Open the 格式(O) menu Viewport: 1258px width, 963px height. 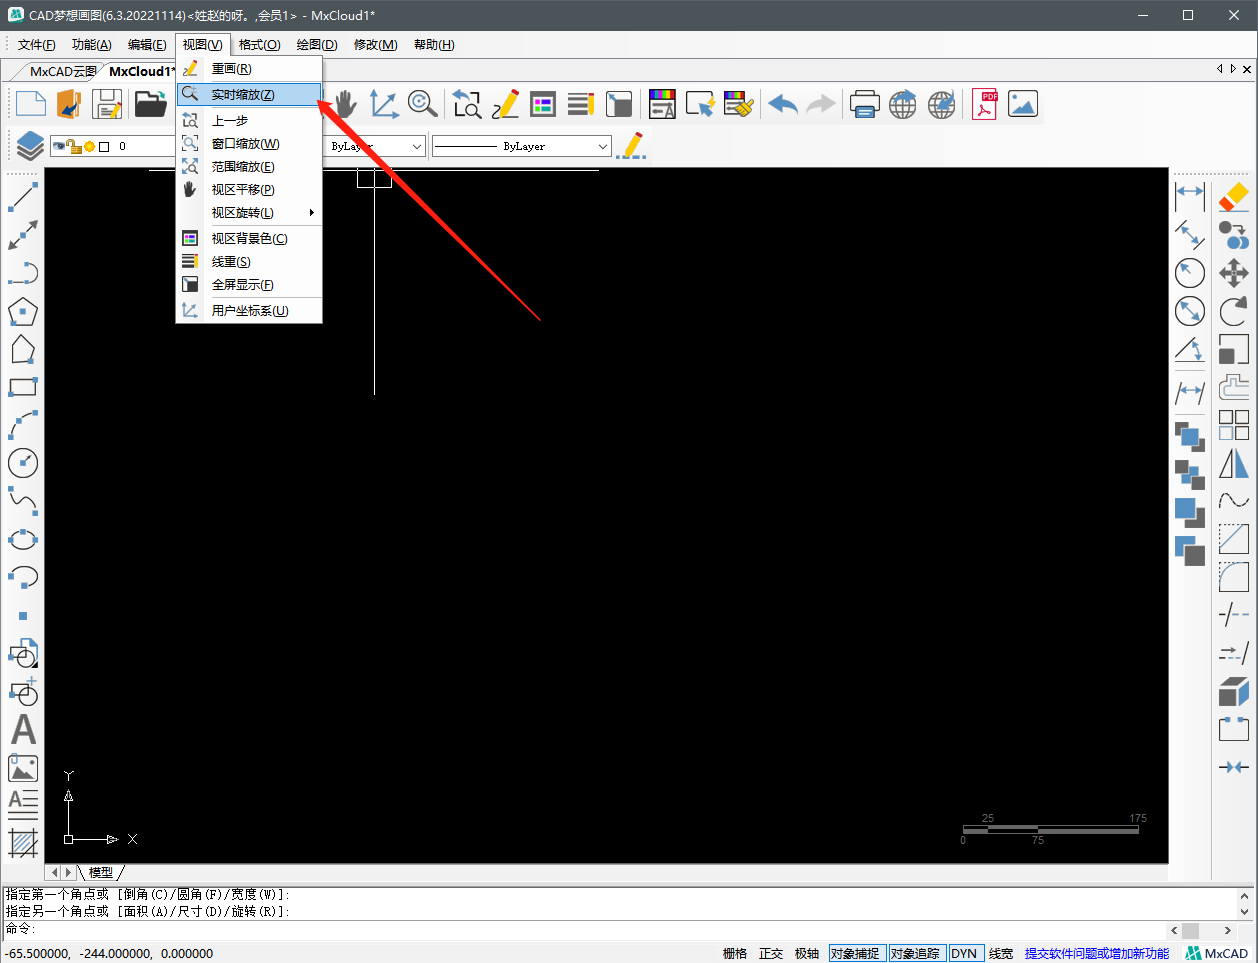point(259,45)
